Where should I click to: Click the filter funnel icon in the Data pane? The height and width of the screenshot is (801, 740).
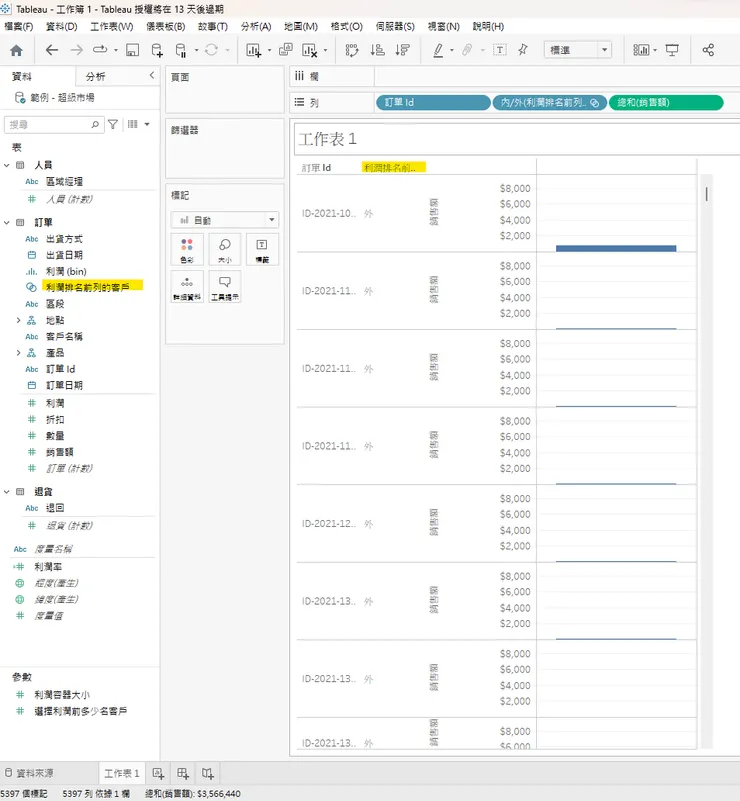(x=113, y=124)
